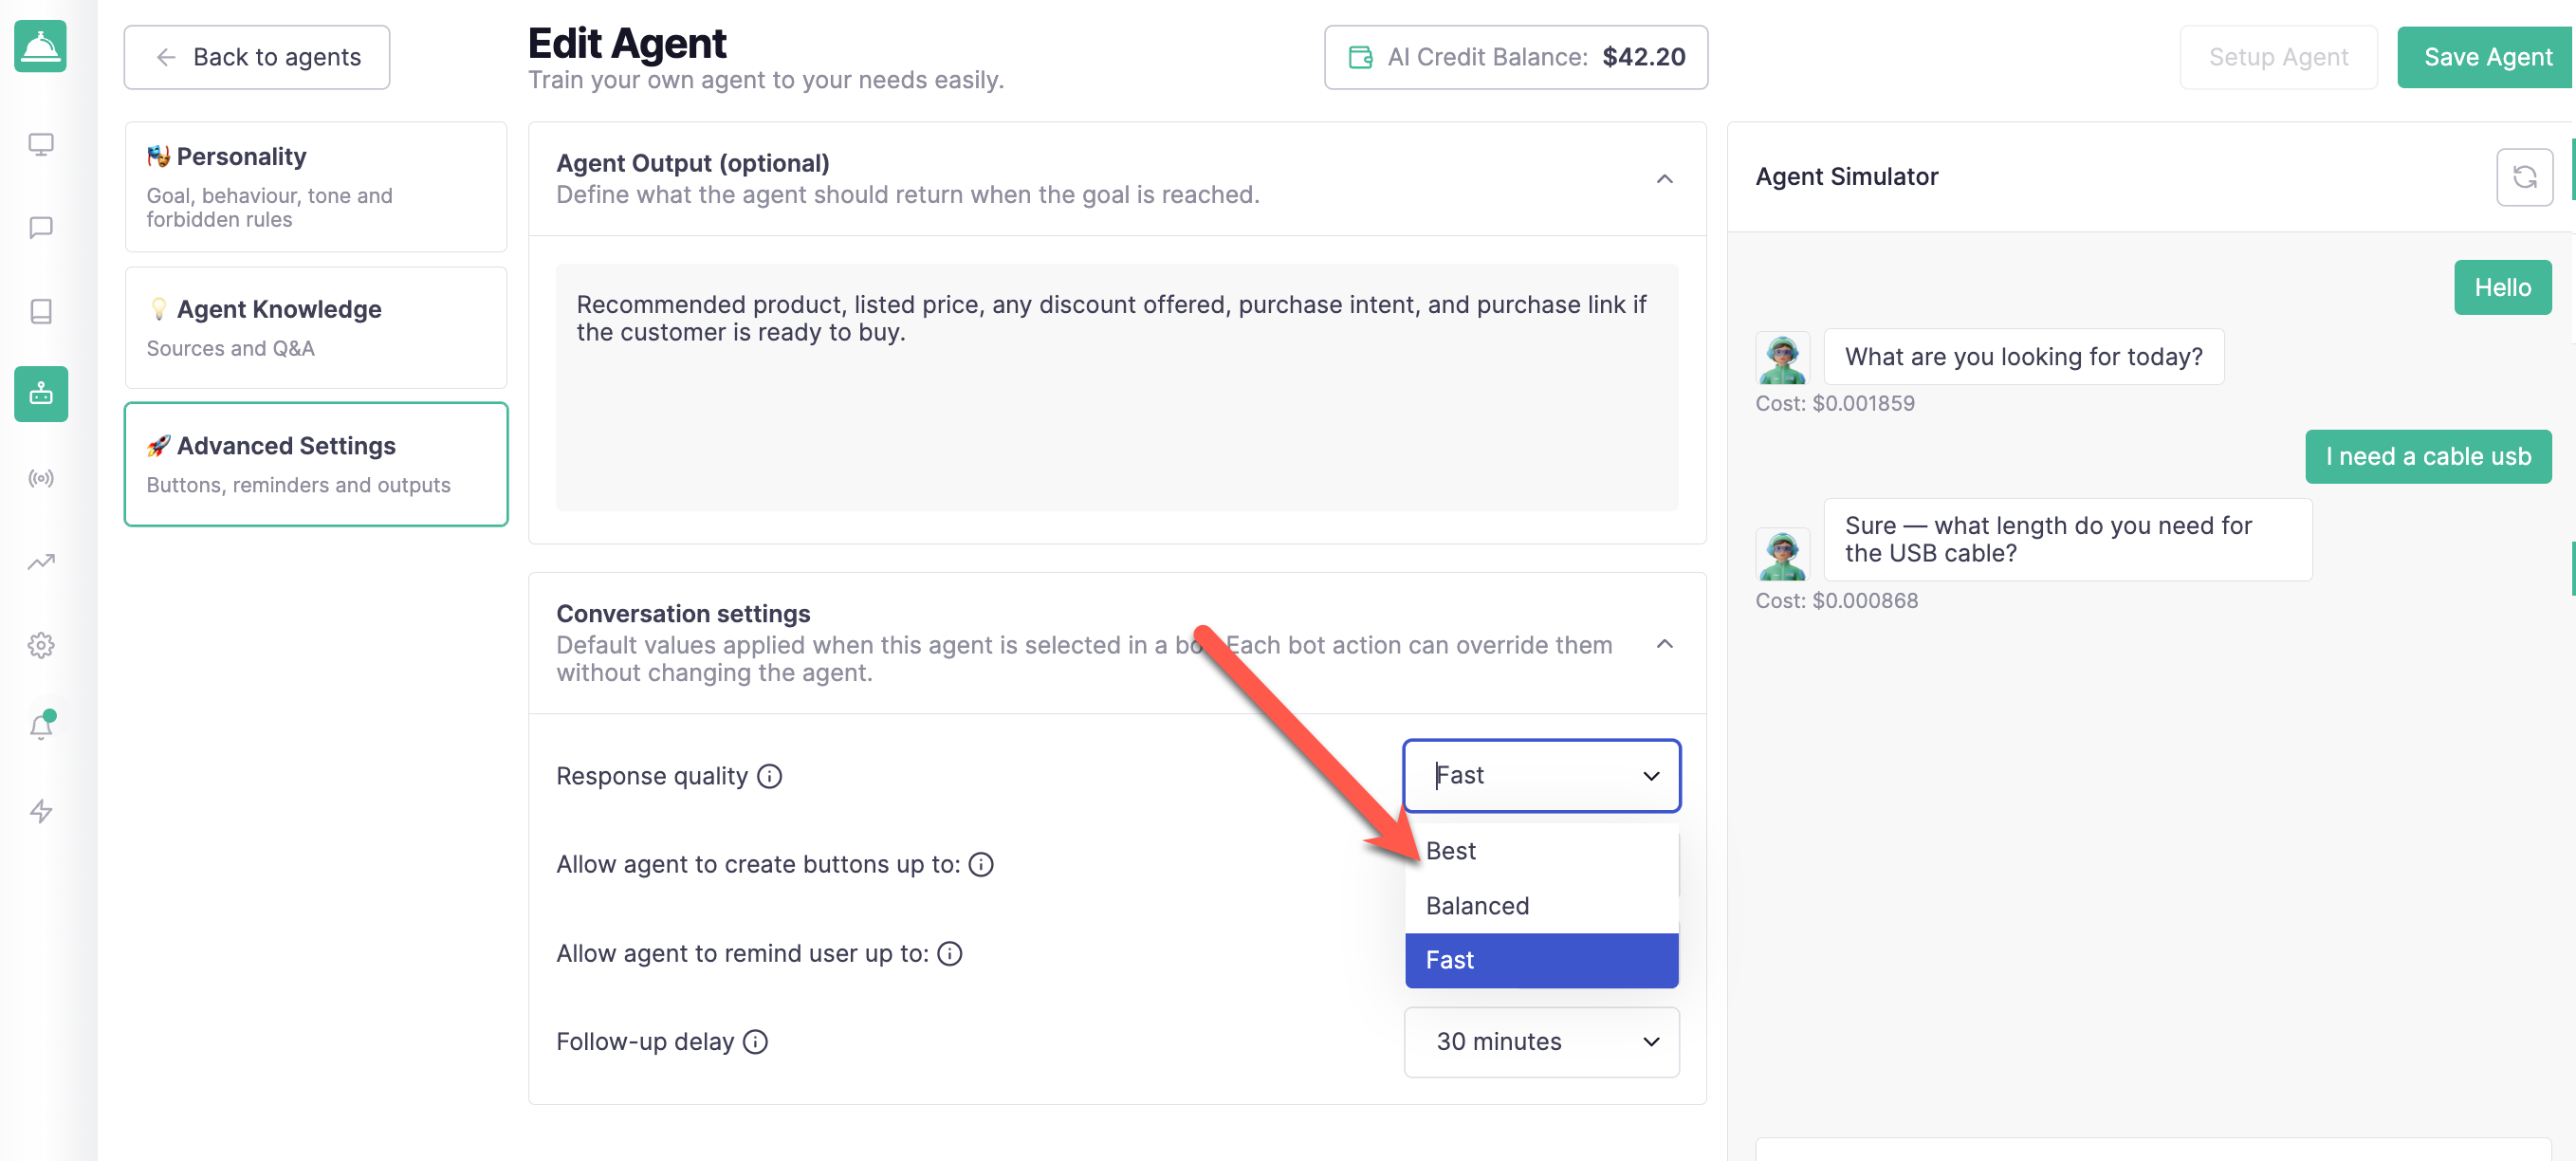Open the broadcast signal icon in sidebar
The height and width of the screenshot is (1161, 2576).
point(41,478)
